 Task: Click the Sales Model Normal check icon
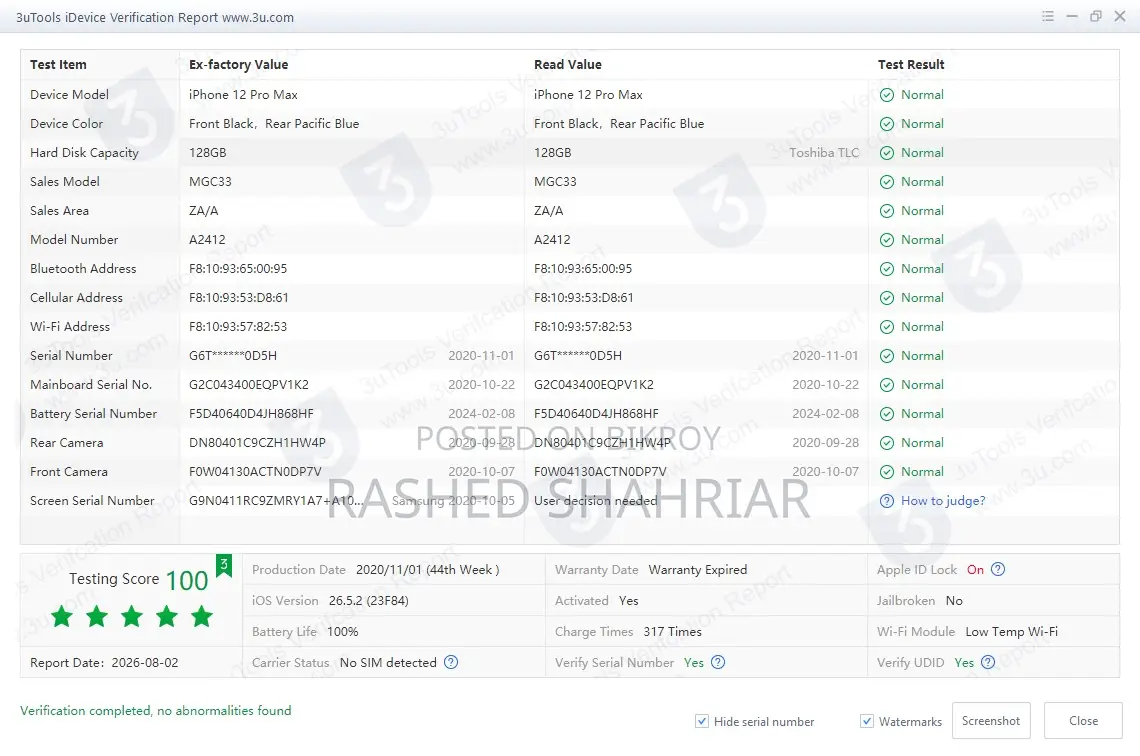coord(887,182)
